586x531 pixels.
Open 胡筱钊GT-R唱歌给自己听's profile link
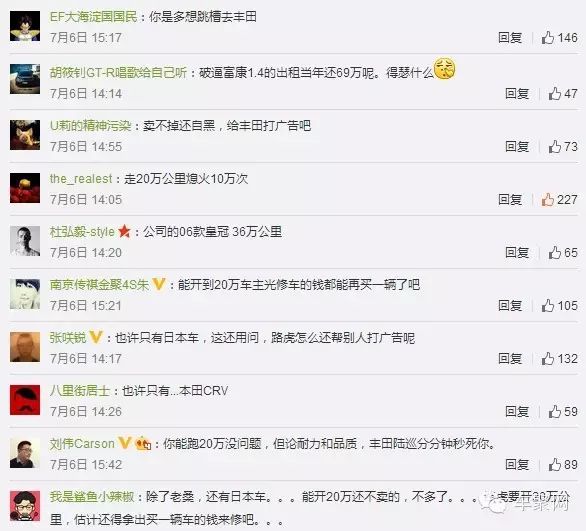pos(118,72)
